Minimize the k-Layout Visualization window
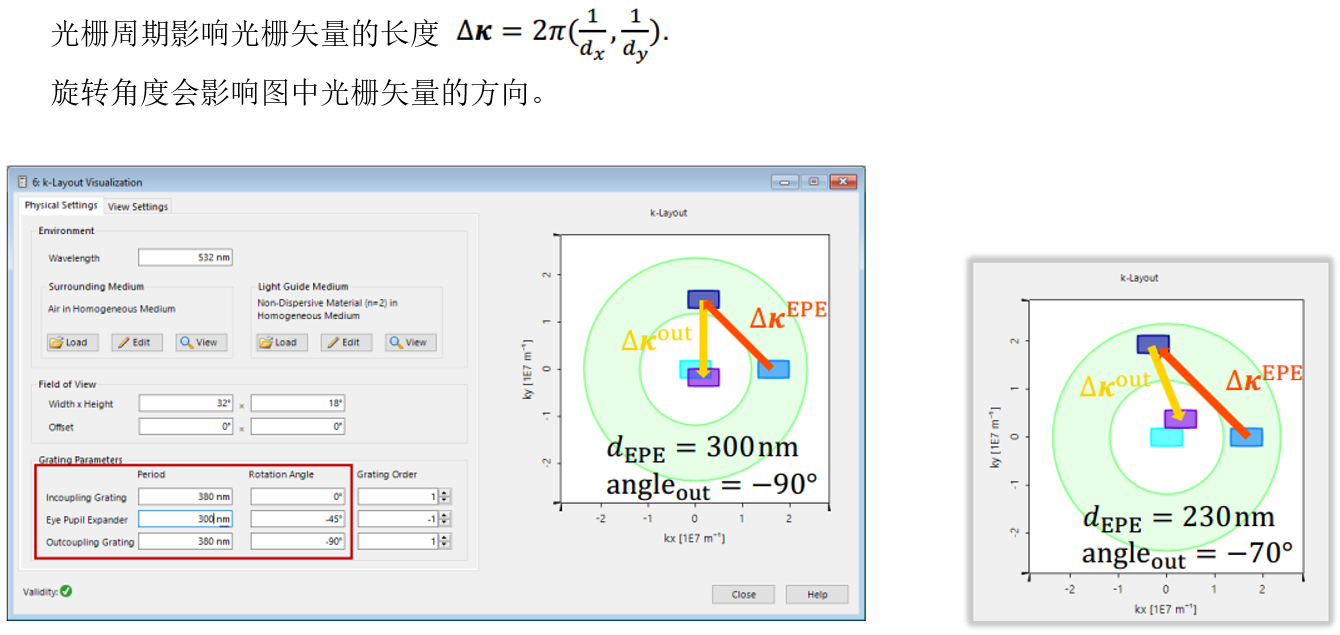Image resolution: width=1340 pixels, height=635 pixels. (785, 181)
